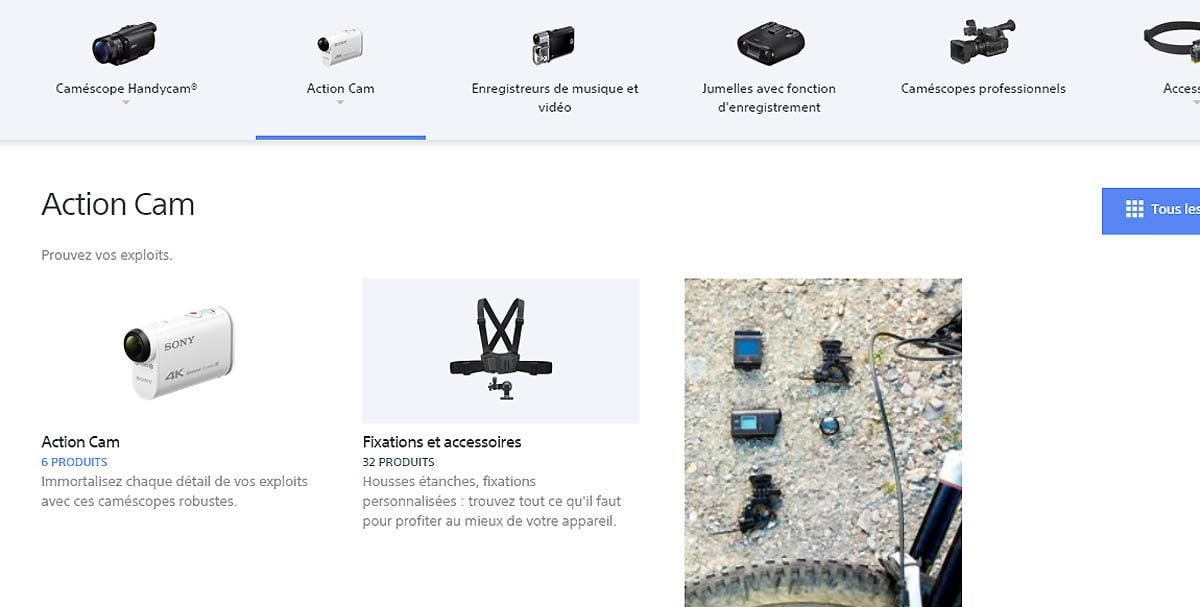The image size is (1200, 607).
Task: Click the grid icon on the blue Tous les button
Action: [1134, 209]
